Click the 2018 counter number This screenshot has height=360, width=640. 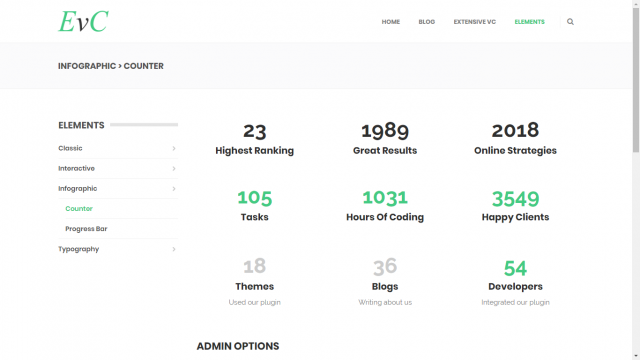pos(515,130)
